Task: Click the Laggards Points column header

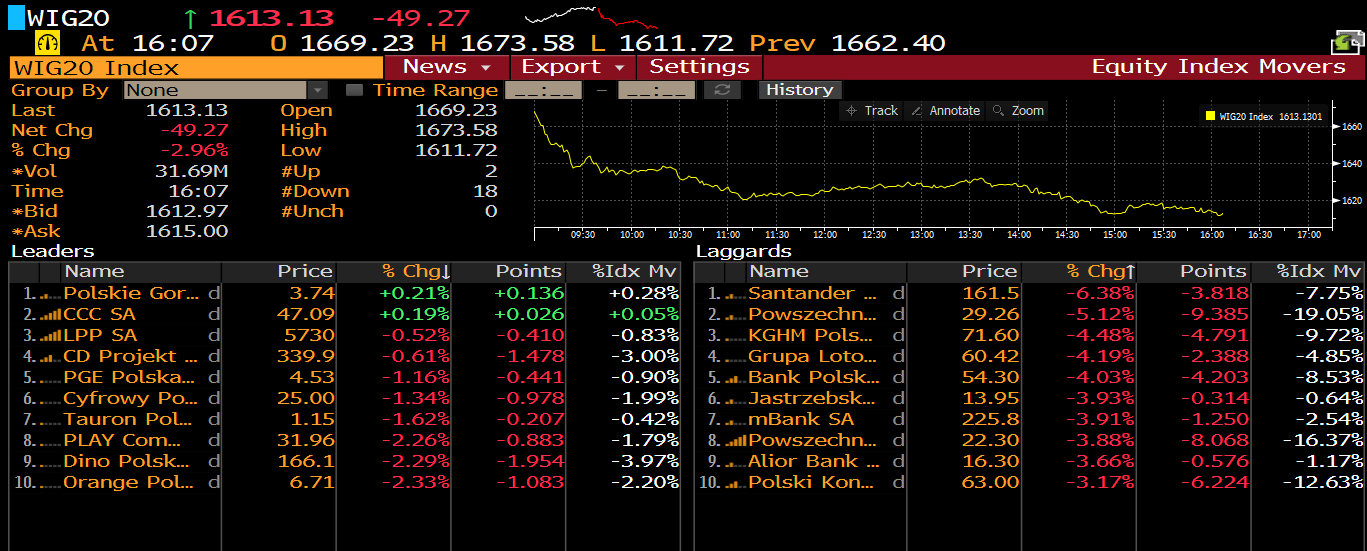Action: tap(1194, 272)
